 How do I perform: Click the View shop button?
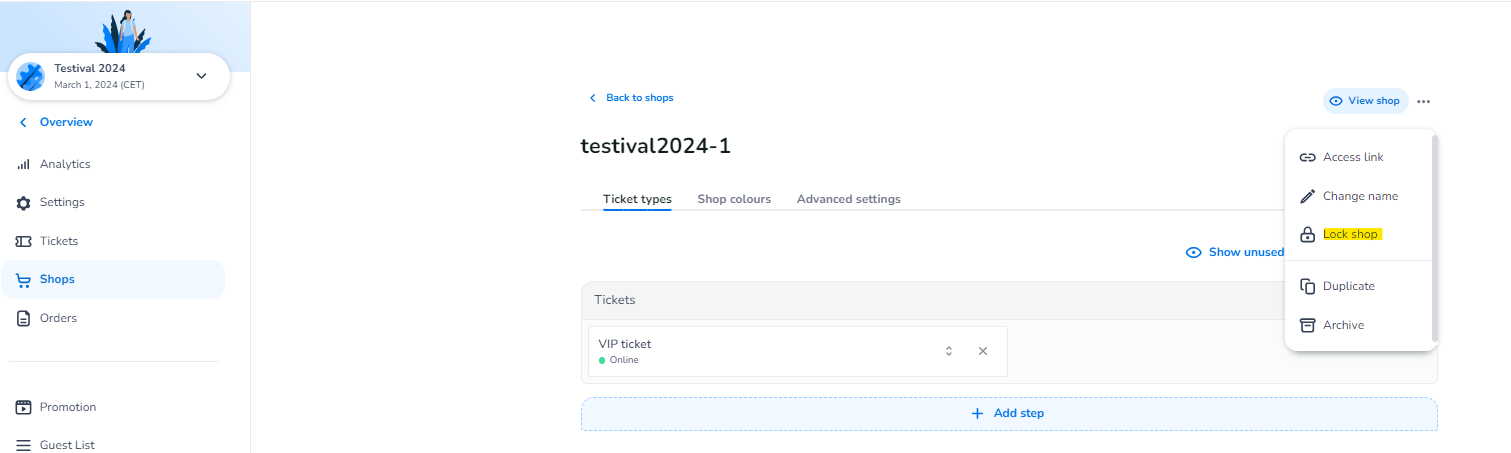coord(1365,101)
